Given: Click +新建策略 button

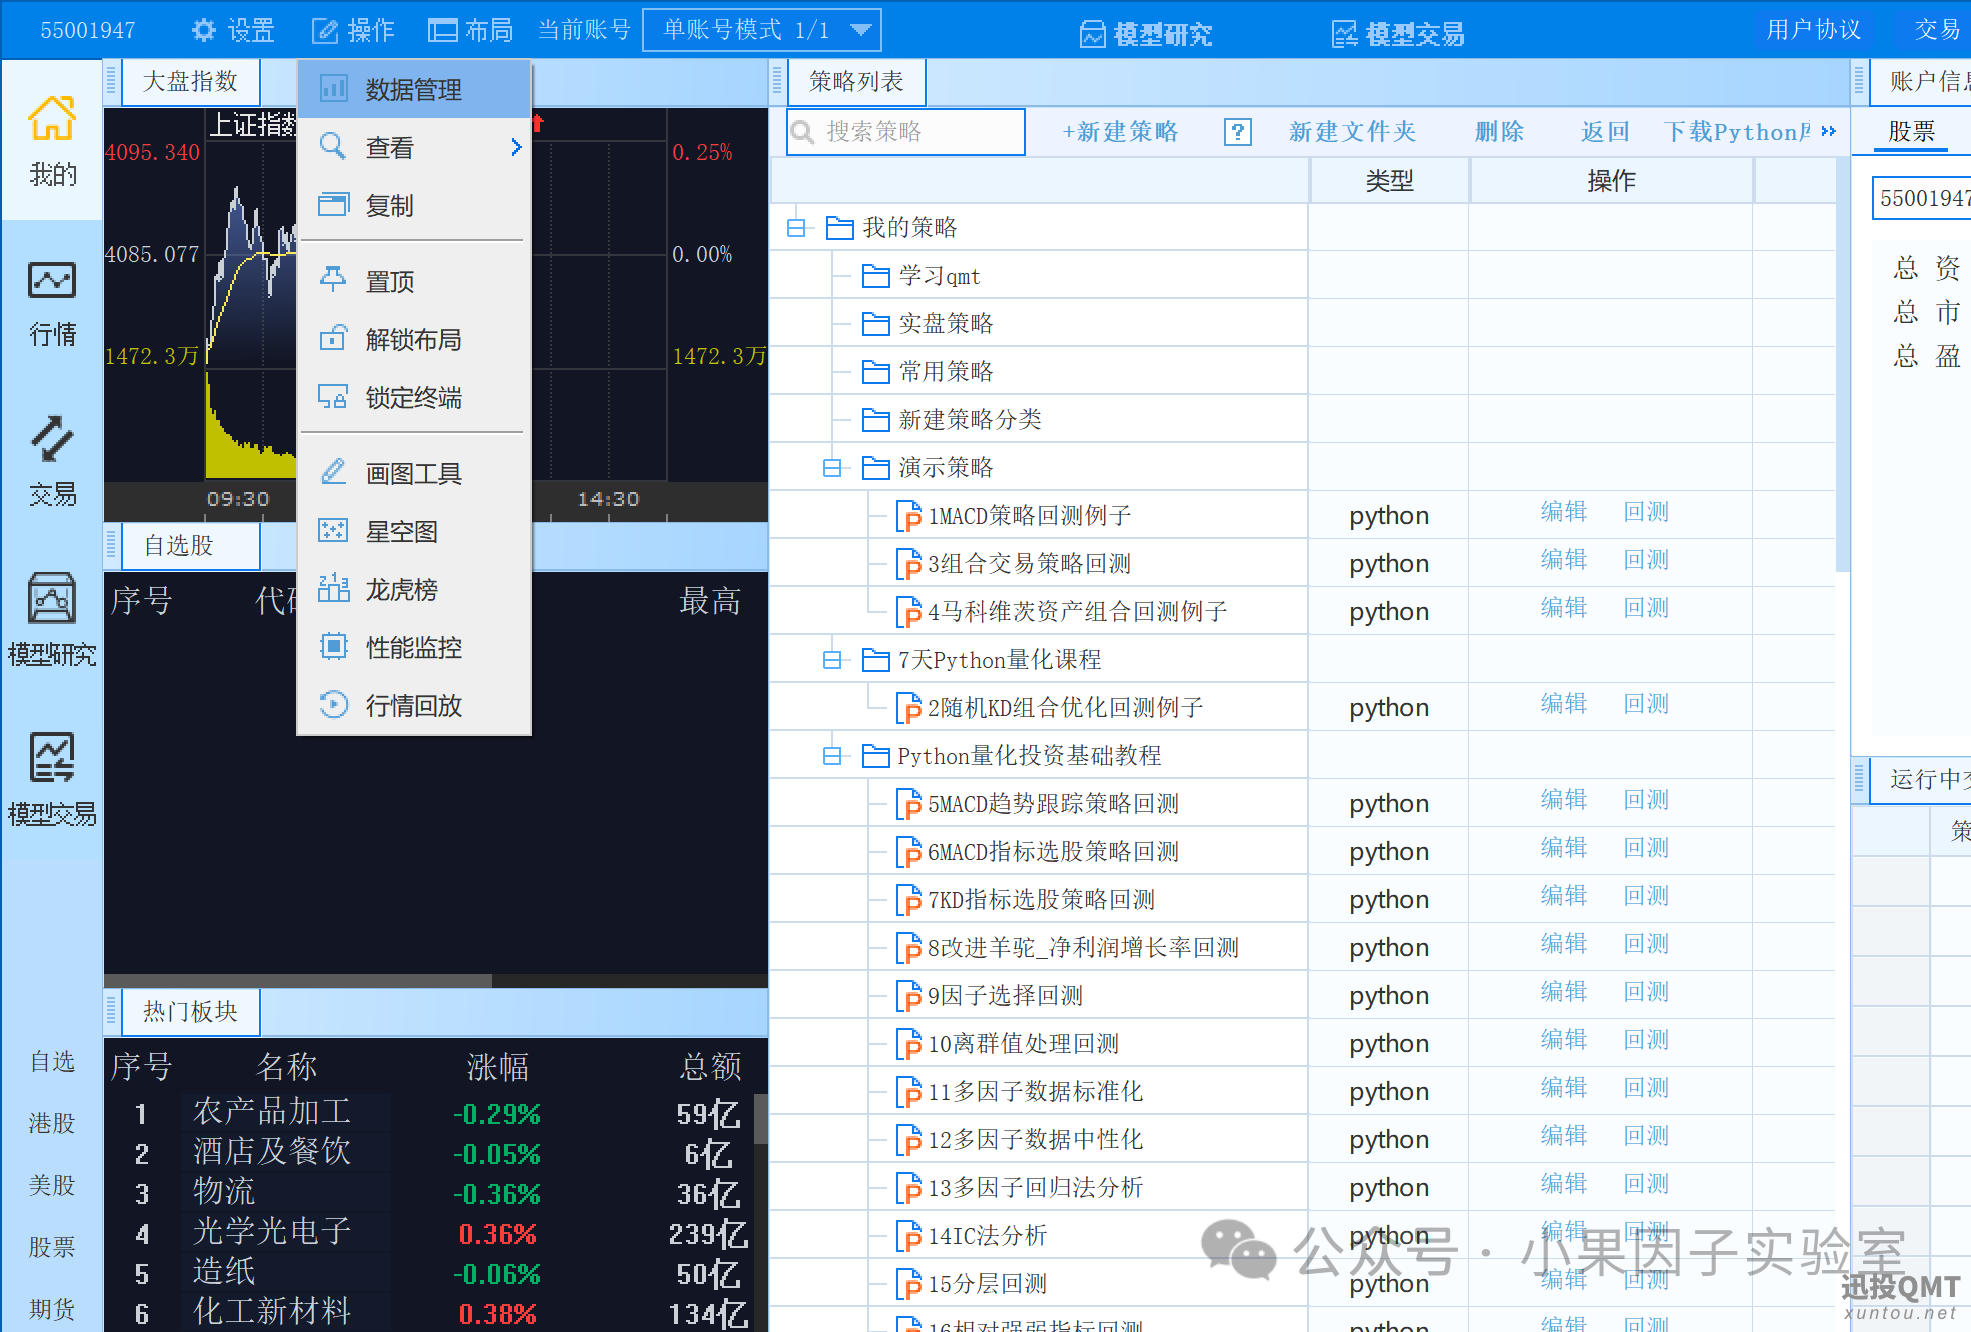Looking at the screenshot, I should pos(1120,132).
